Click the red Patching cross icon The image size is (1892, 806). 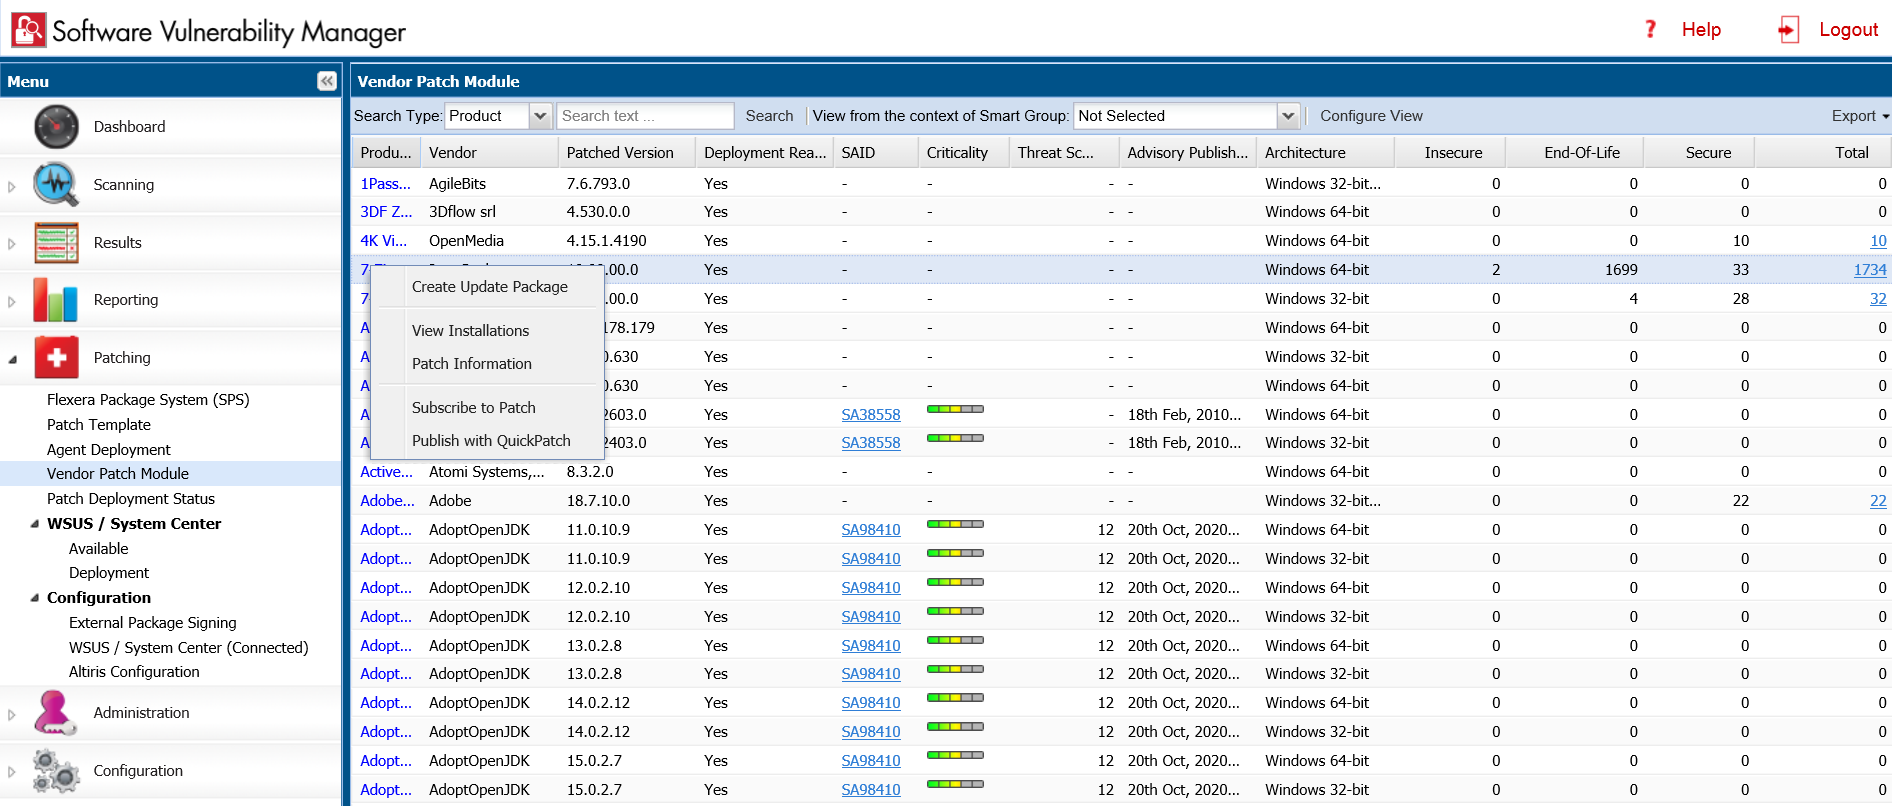(x=56, y=358)
